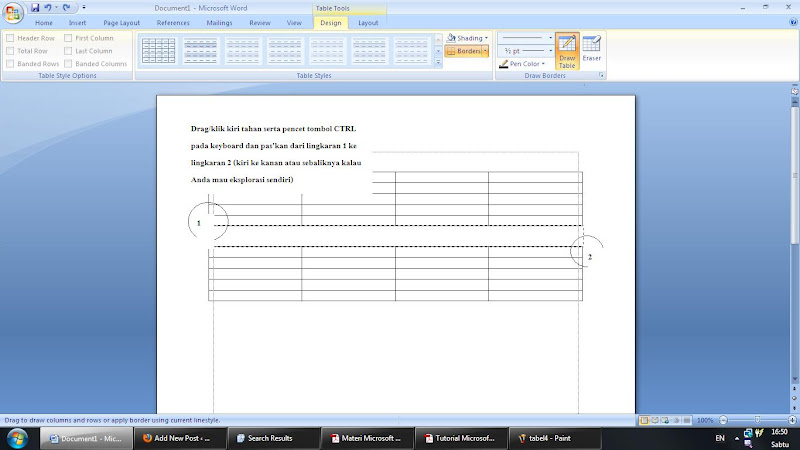
Task: Open Search Results taskbar window
Action: point(274,438)
